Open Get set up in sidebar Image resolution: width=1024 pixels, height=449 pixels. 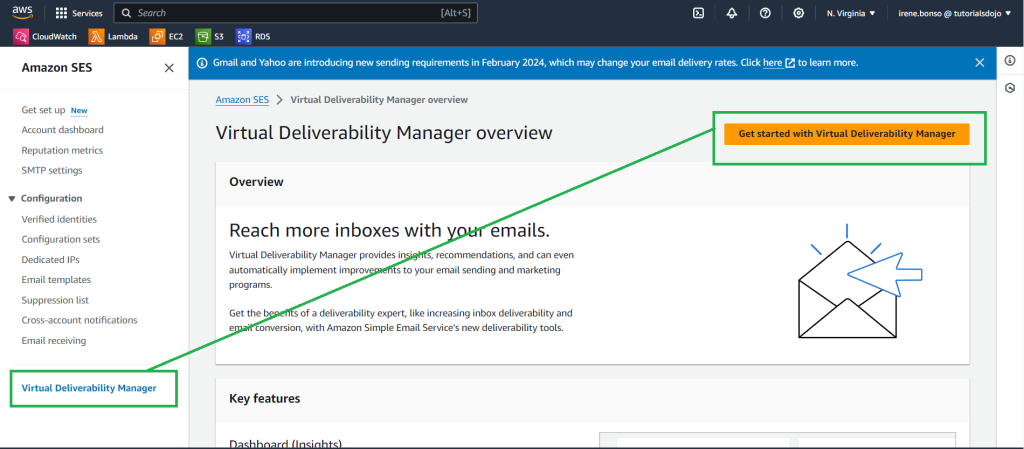click(x=43, y=110)
